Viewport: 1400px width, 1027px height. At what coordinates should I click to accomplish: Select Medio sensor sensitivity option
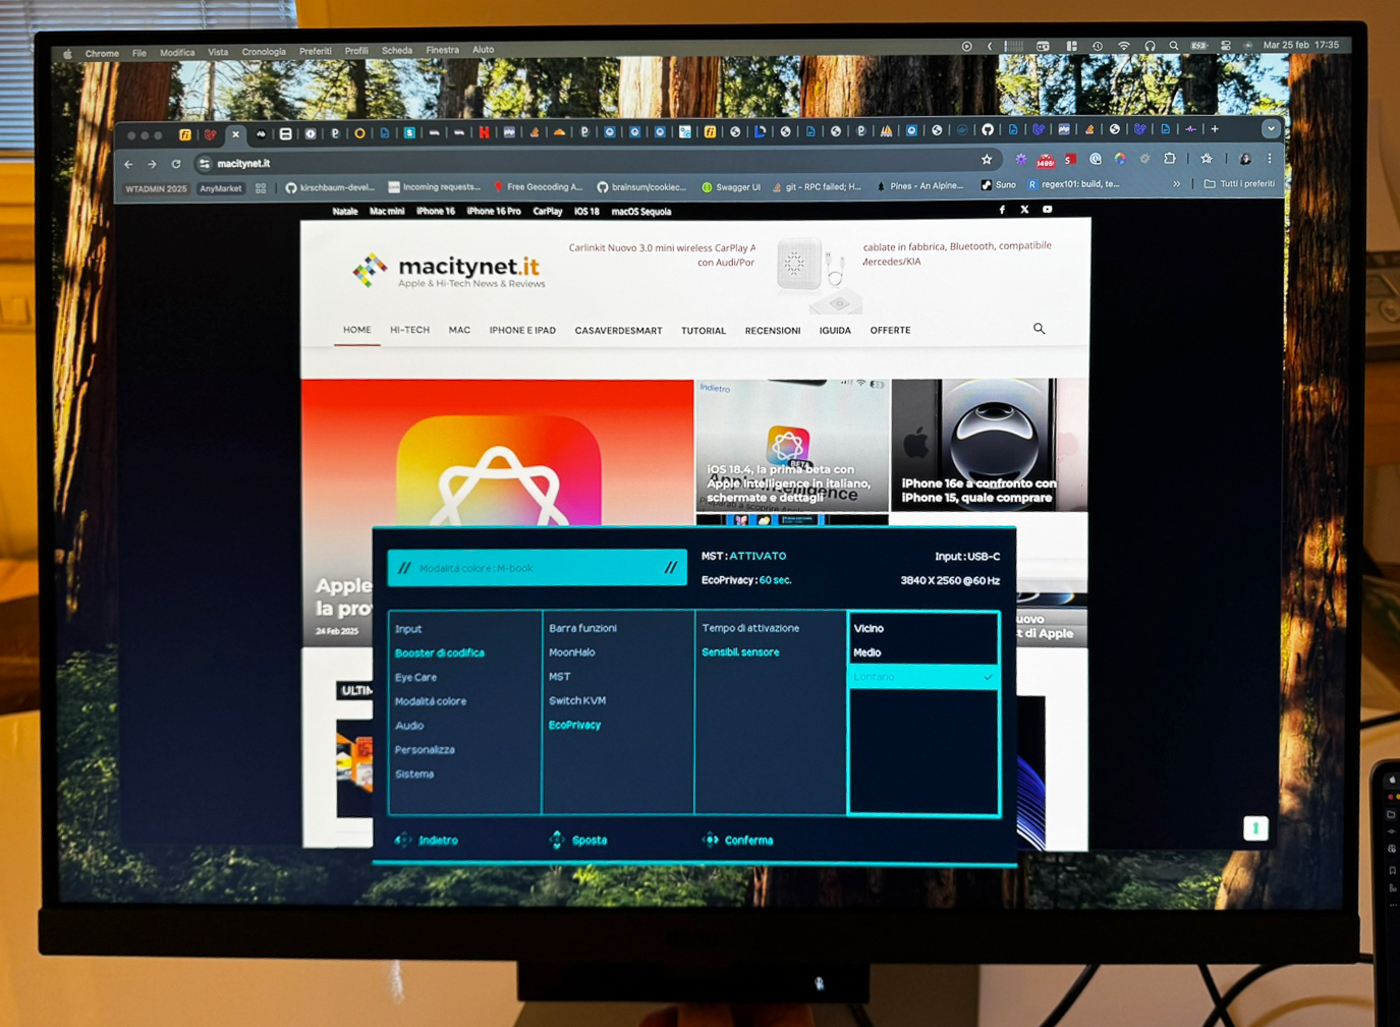pos(922,652)
